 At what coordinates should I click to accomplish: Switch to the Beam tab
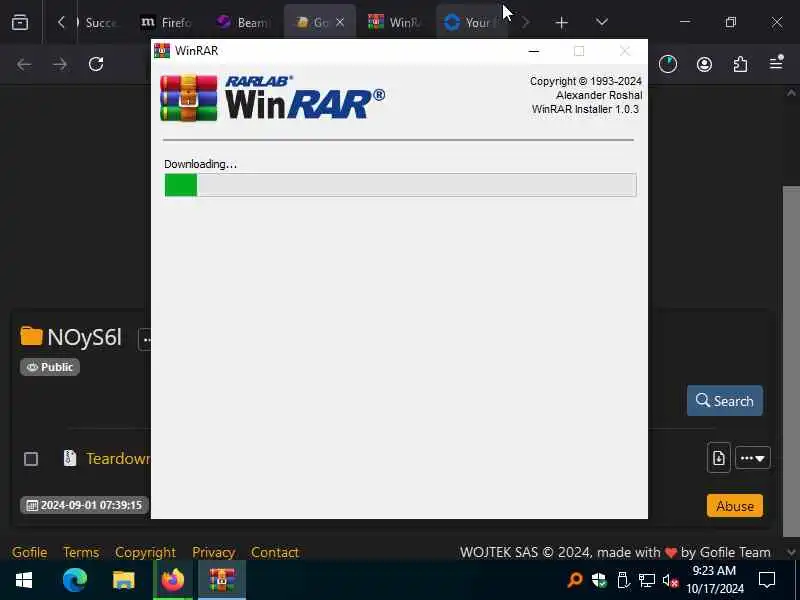click(x=243, y=23)
